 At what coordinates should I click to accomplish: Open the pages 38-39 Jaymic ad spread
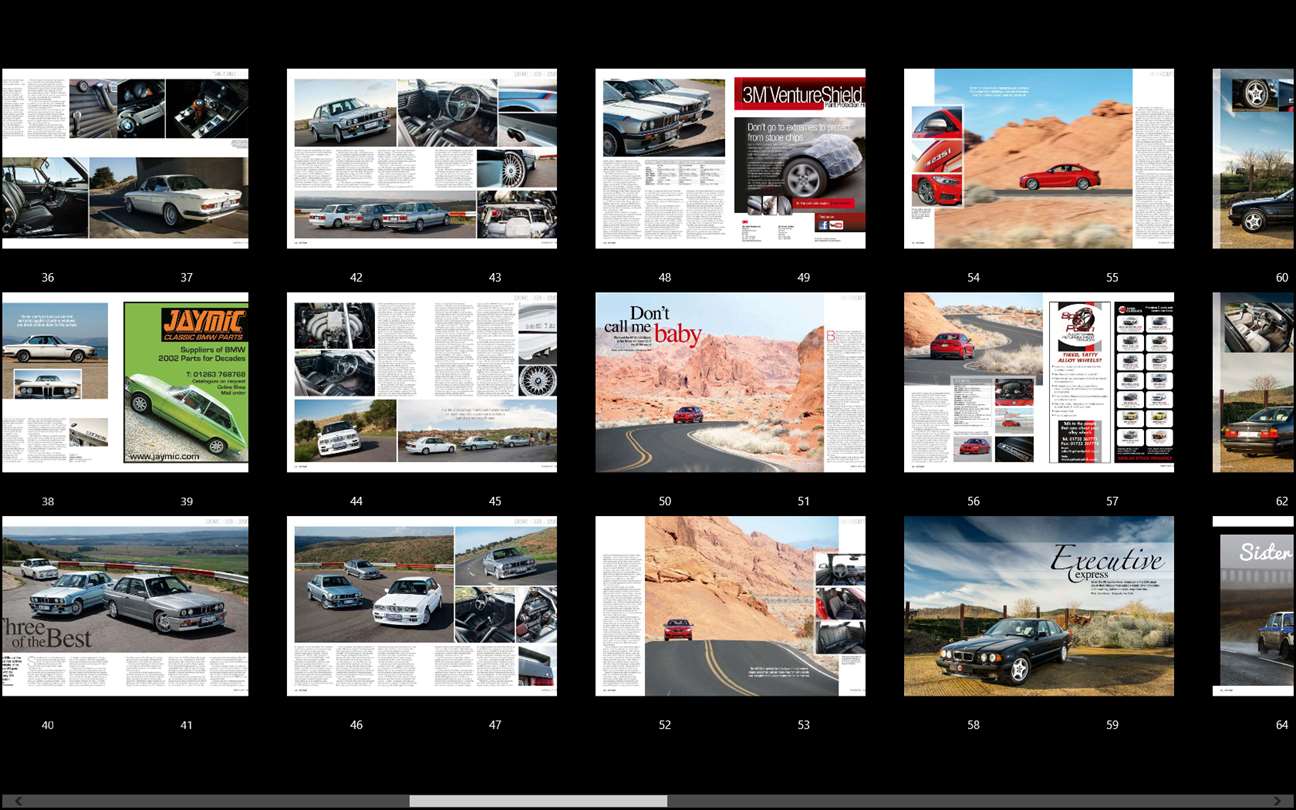pos(125,382)
